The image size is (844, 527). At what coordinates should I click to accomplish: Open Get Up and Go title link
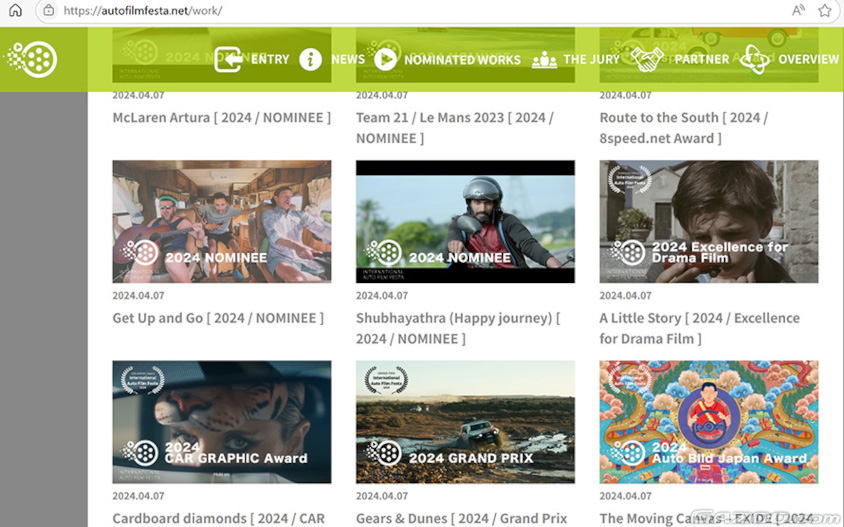[217, 318]
